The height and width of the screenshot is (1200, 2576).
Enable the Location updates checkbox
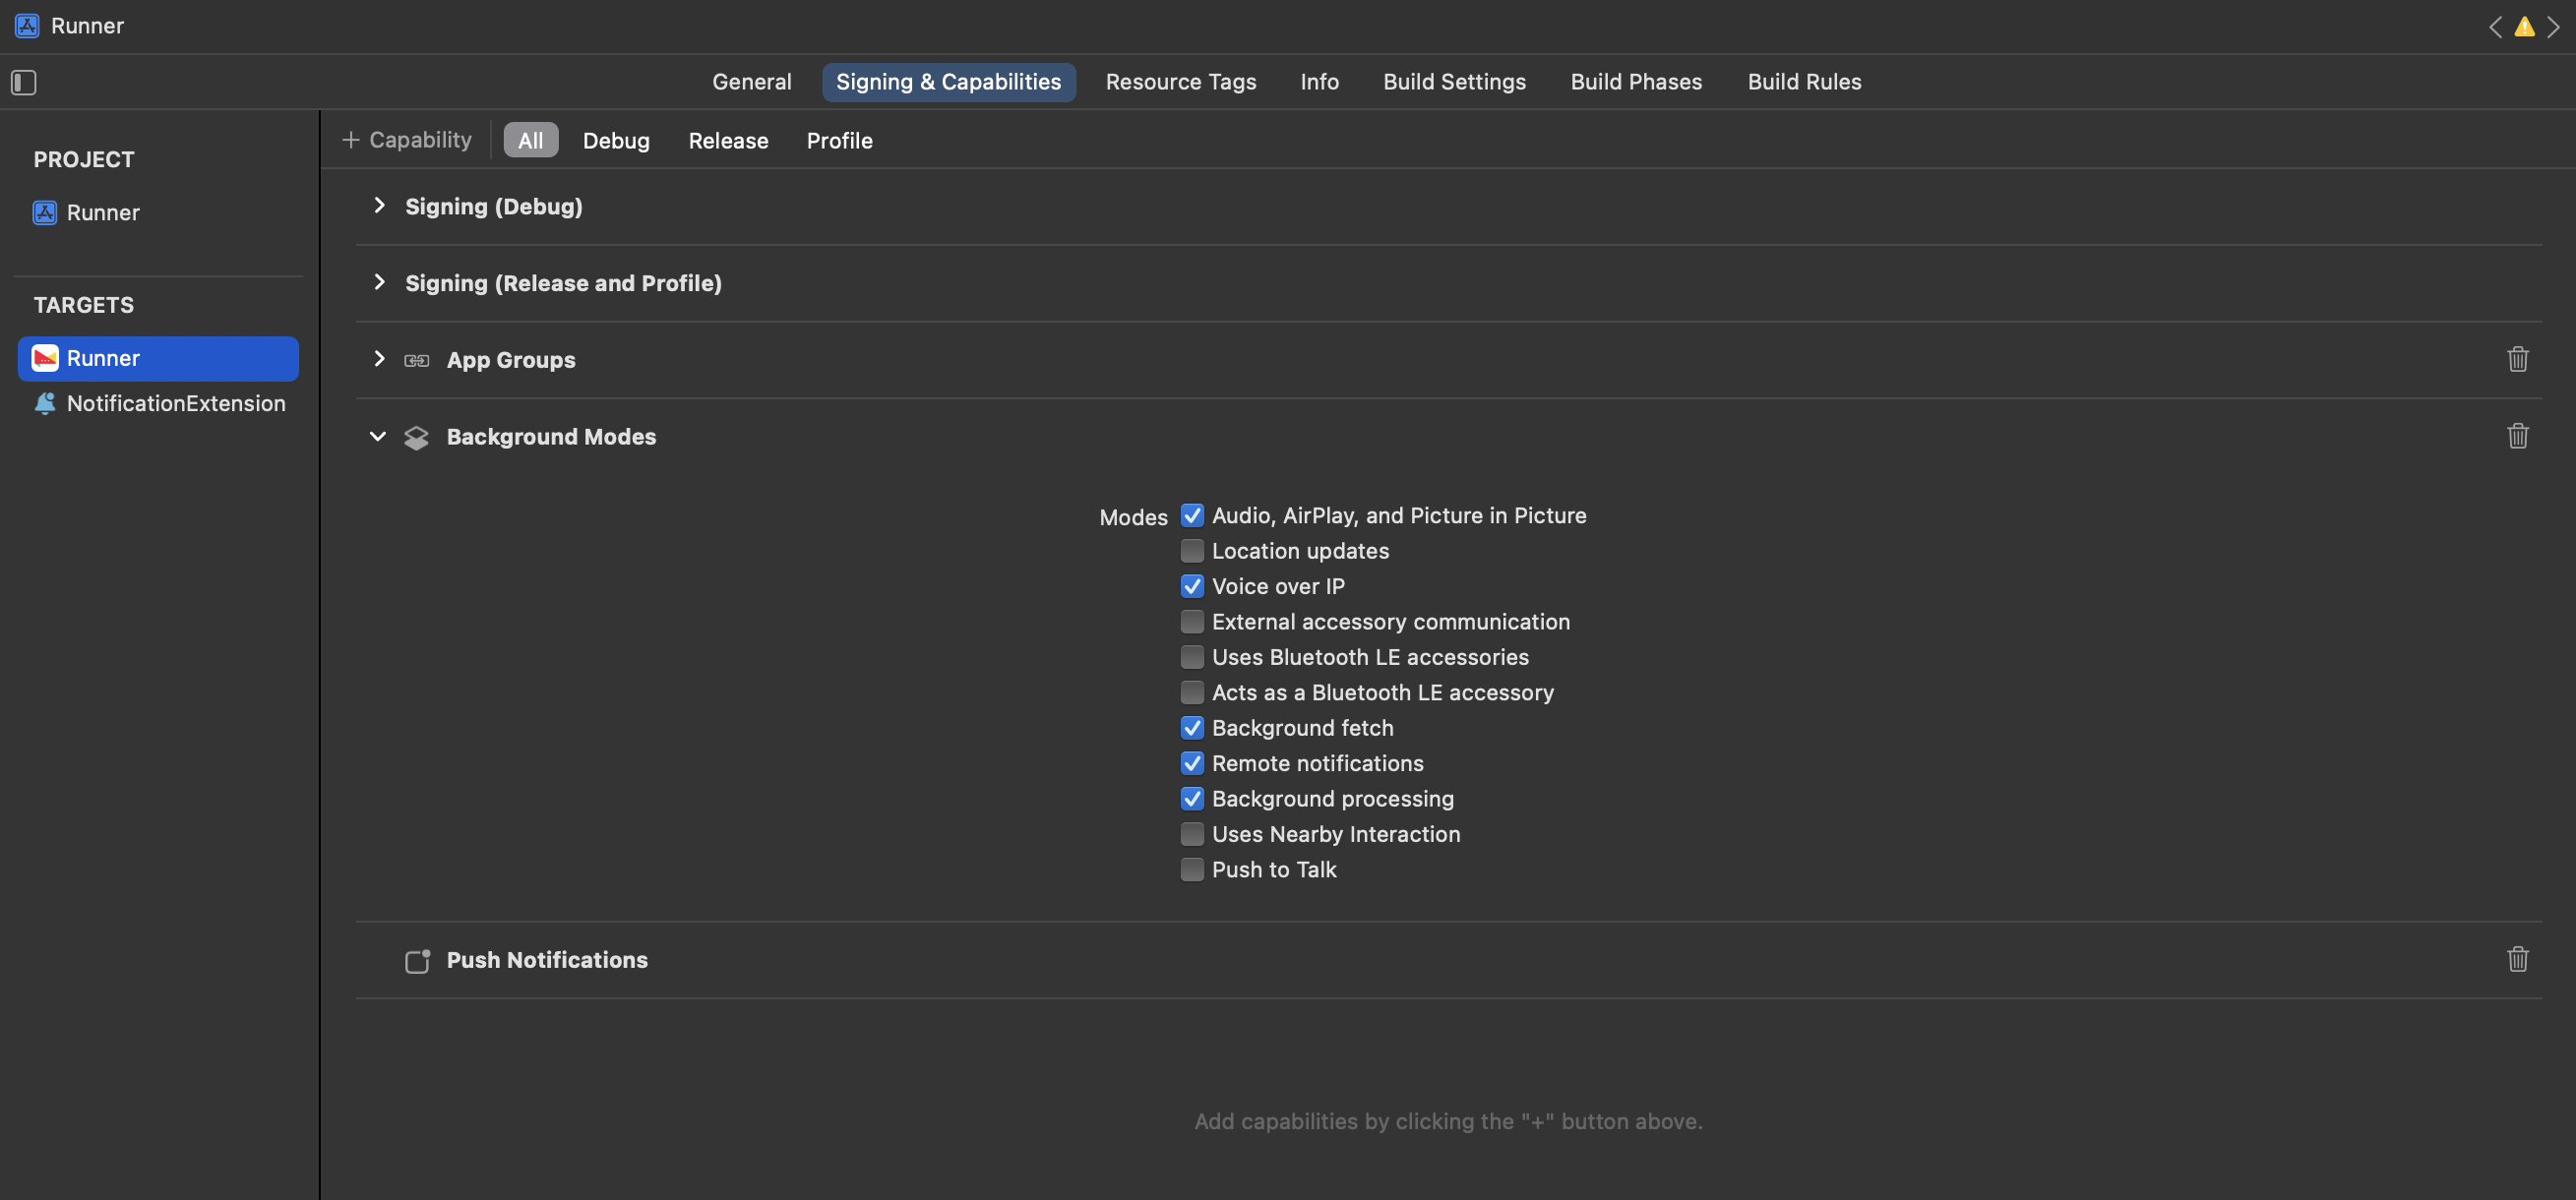tap(1191, 551)
